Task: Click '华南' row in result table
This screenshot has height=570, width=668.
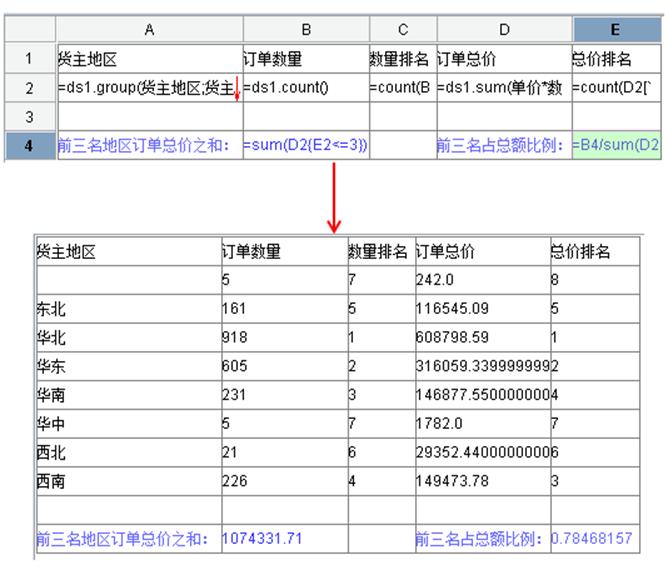Action: point(338,395)
